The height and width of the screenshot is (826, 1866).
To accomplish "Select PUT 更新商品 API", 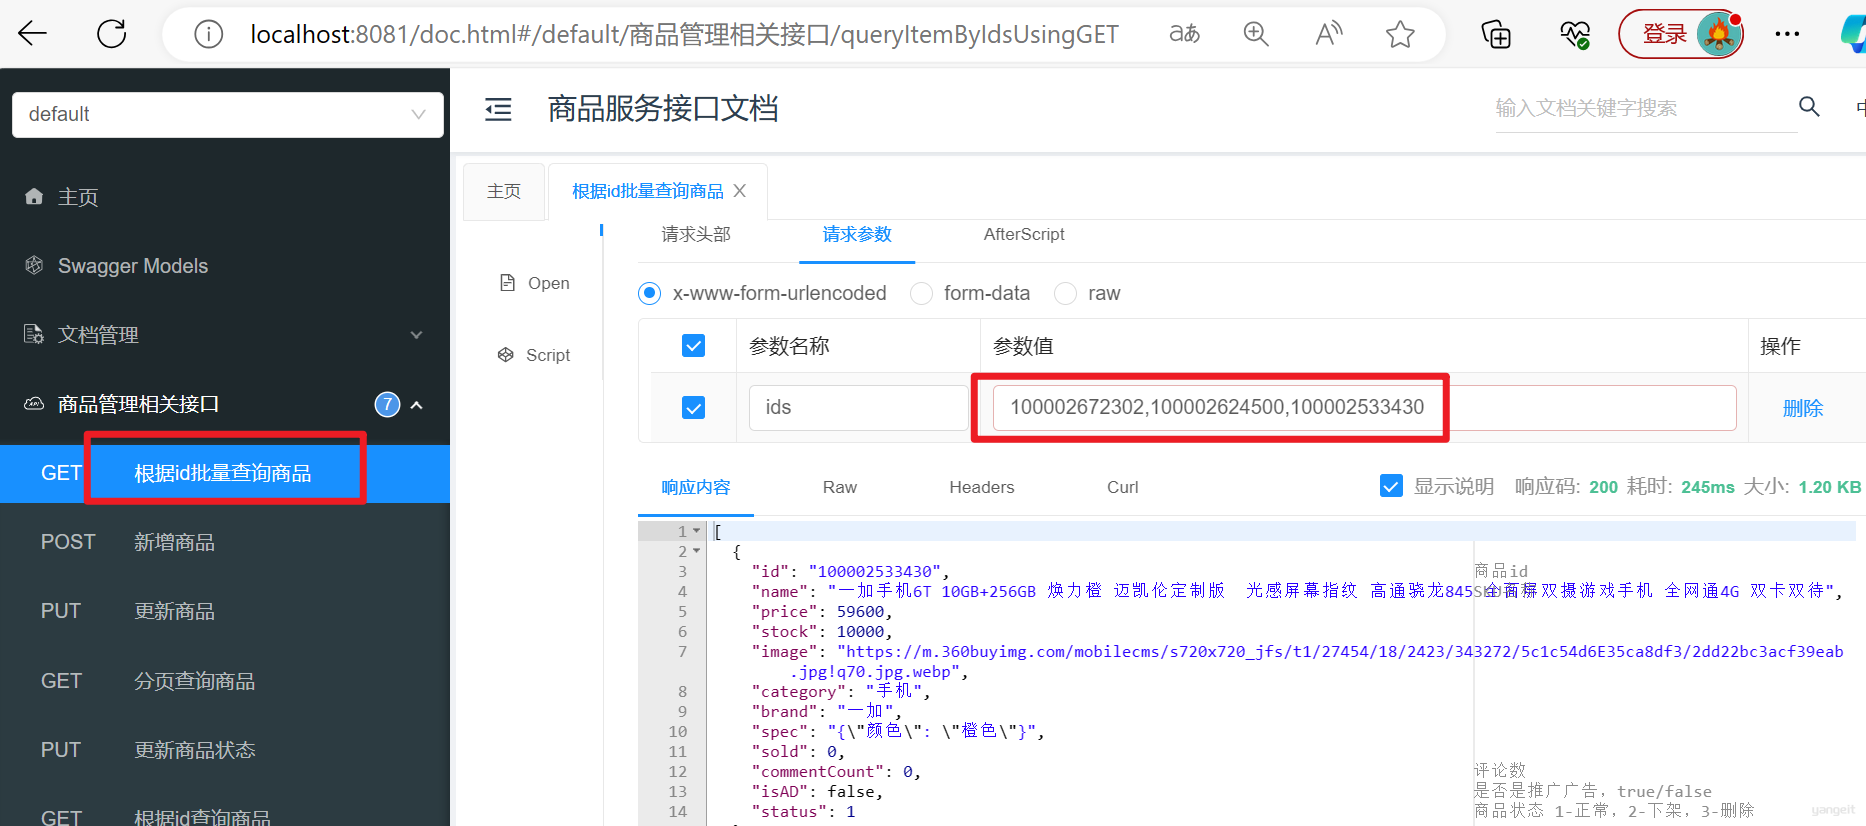I will point(225,611).
